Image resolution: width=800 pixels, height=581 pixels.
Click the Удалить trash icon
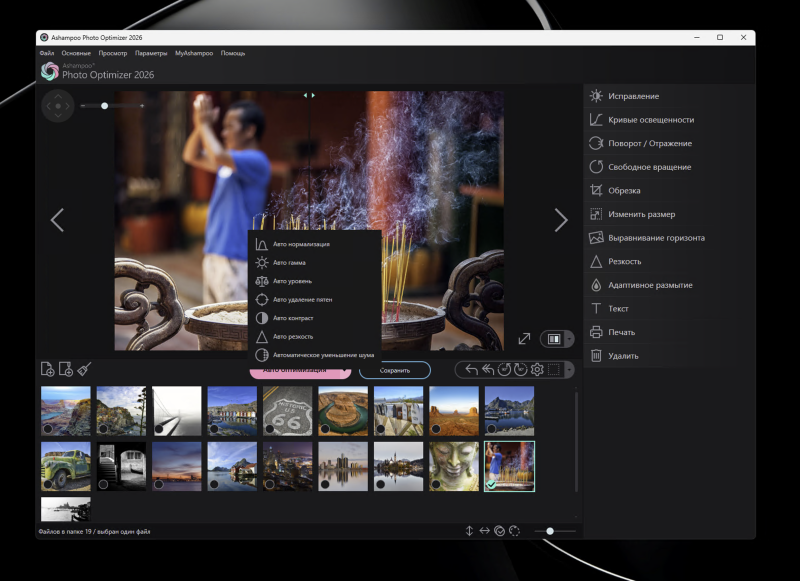pos(596,356)
